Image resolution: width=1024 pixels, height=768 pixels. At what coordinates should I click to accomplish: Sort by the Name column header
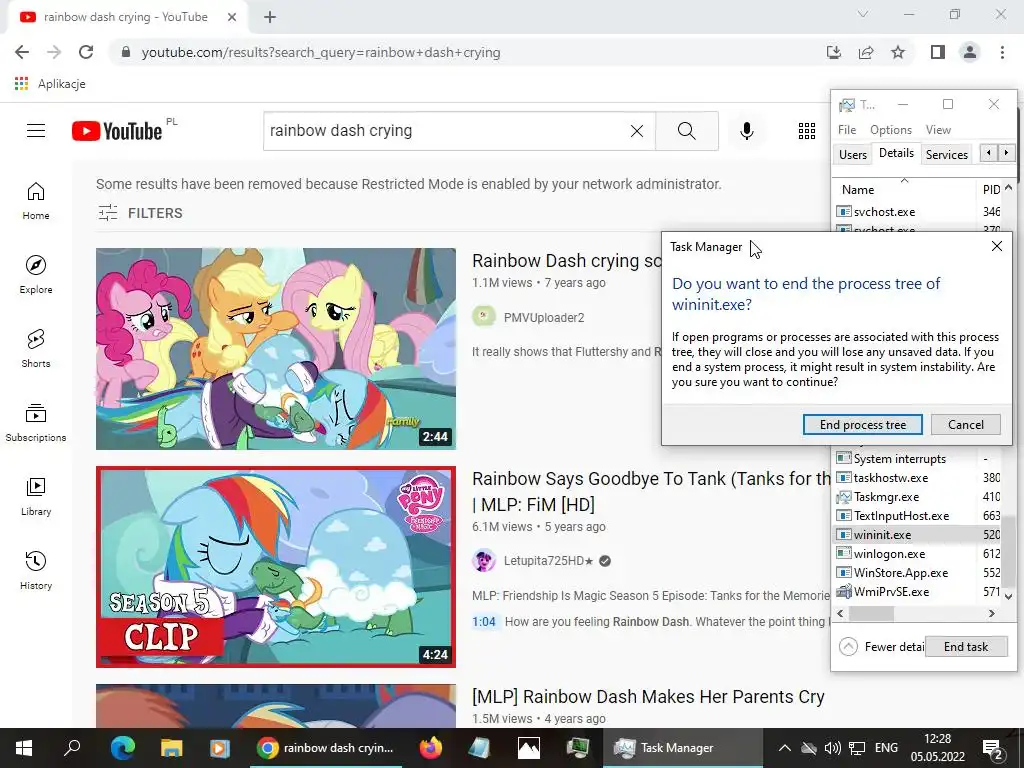[904, 189]
